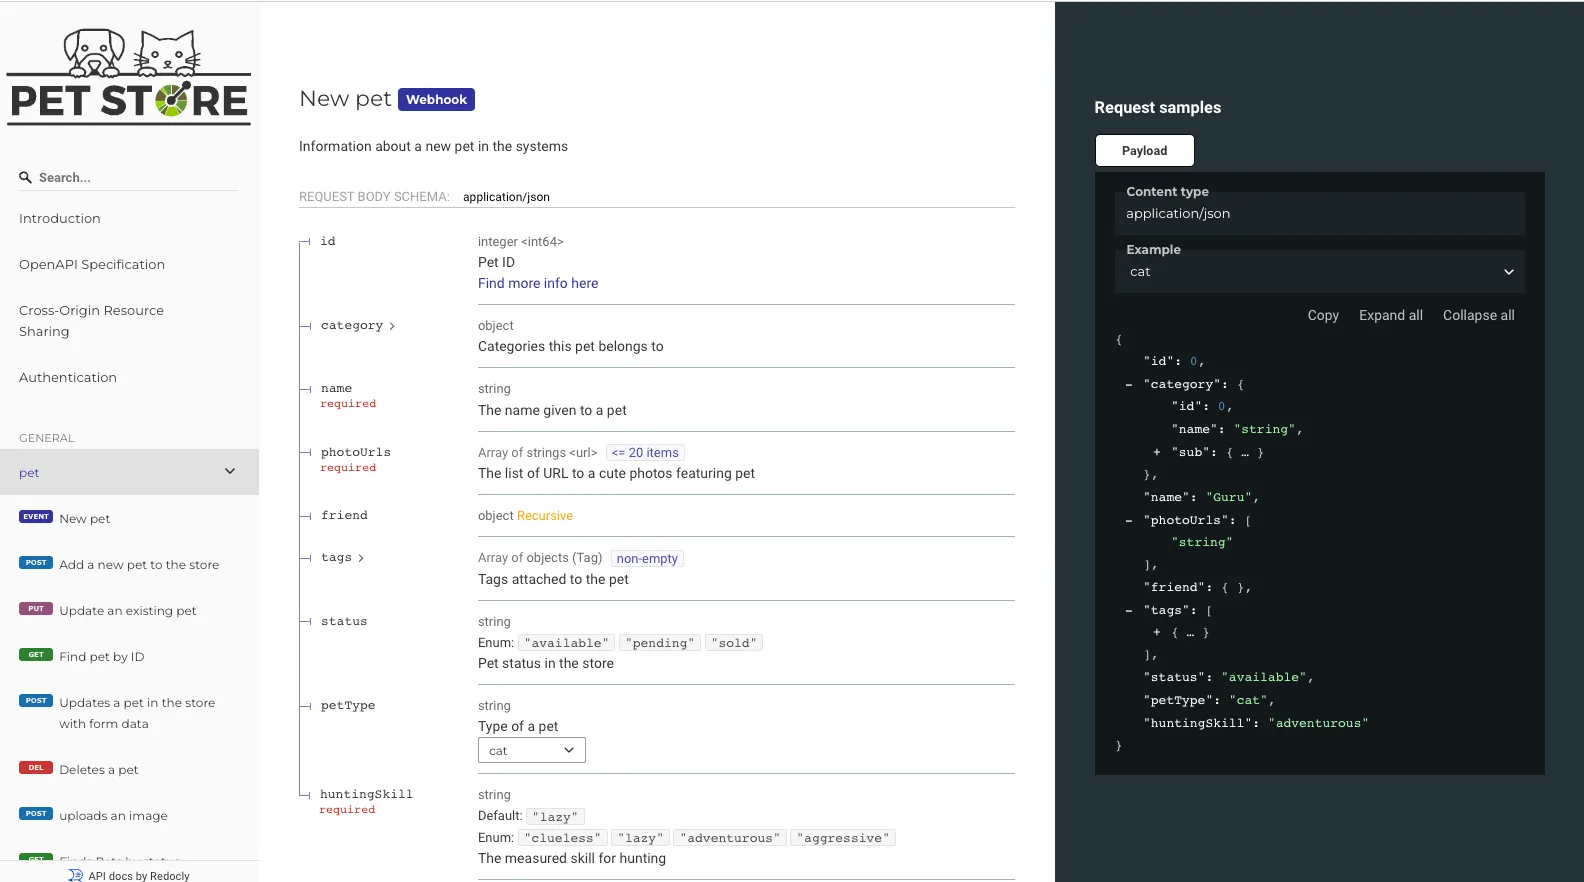Screen dimensions: 1584x882
Task: Open DEL Deletes a pet operation
Action: click(98, 770)
